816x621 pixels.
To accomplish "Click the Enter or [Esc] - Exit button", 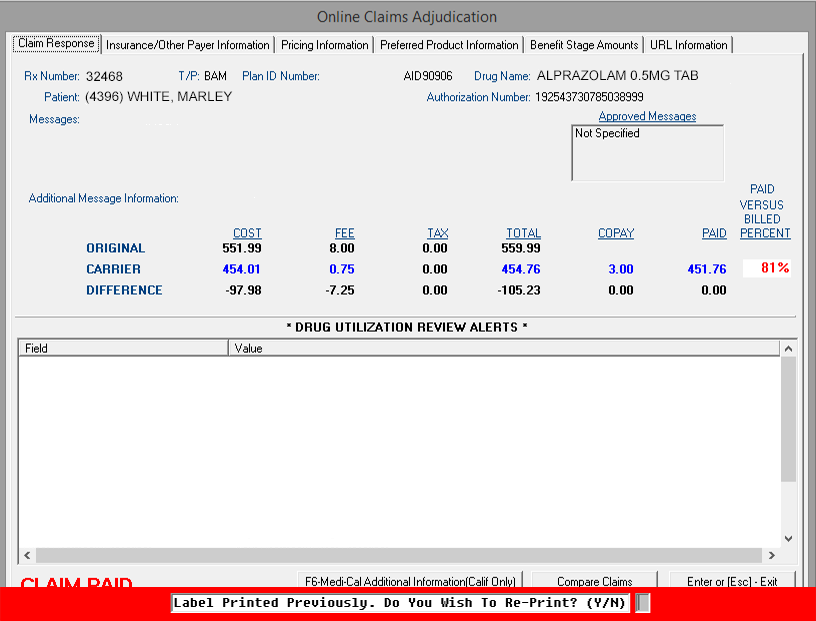I will [732, 581].
